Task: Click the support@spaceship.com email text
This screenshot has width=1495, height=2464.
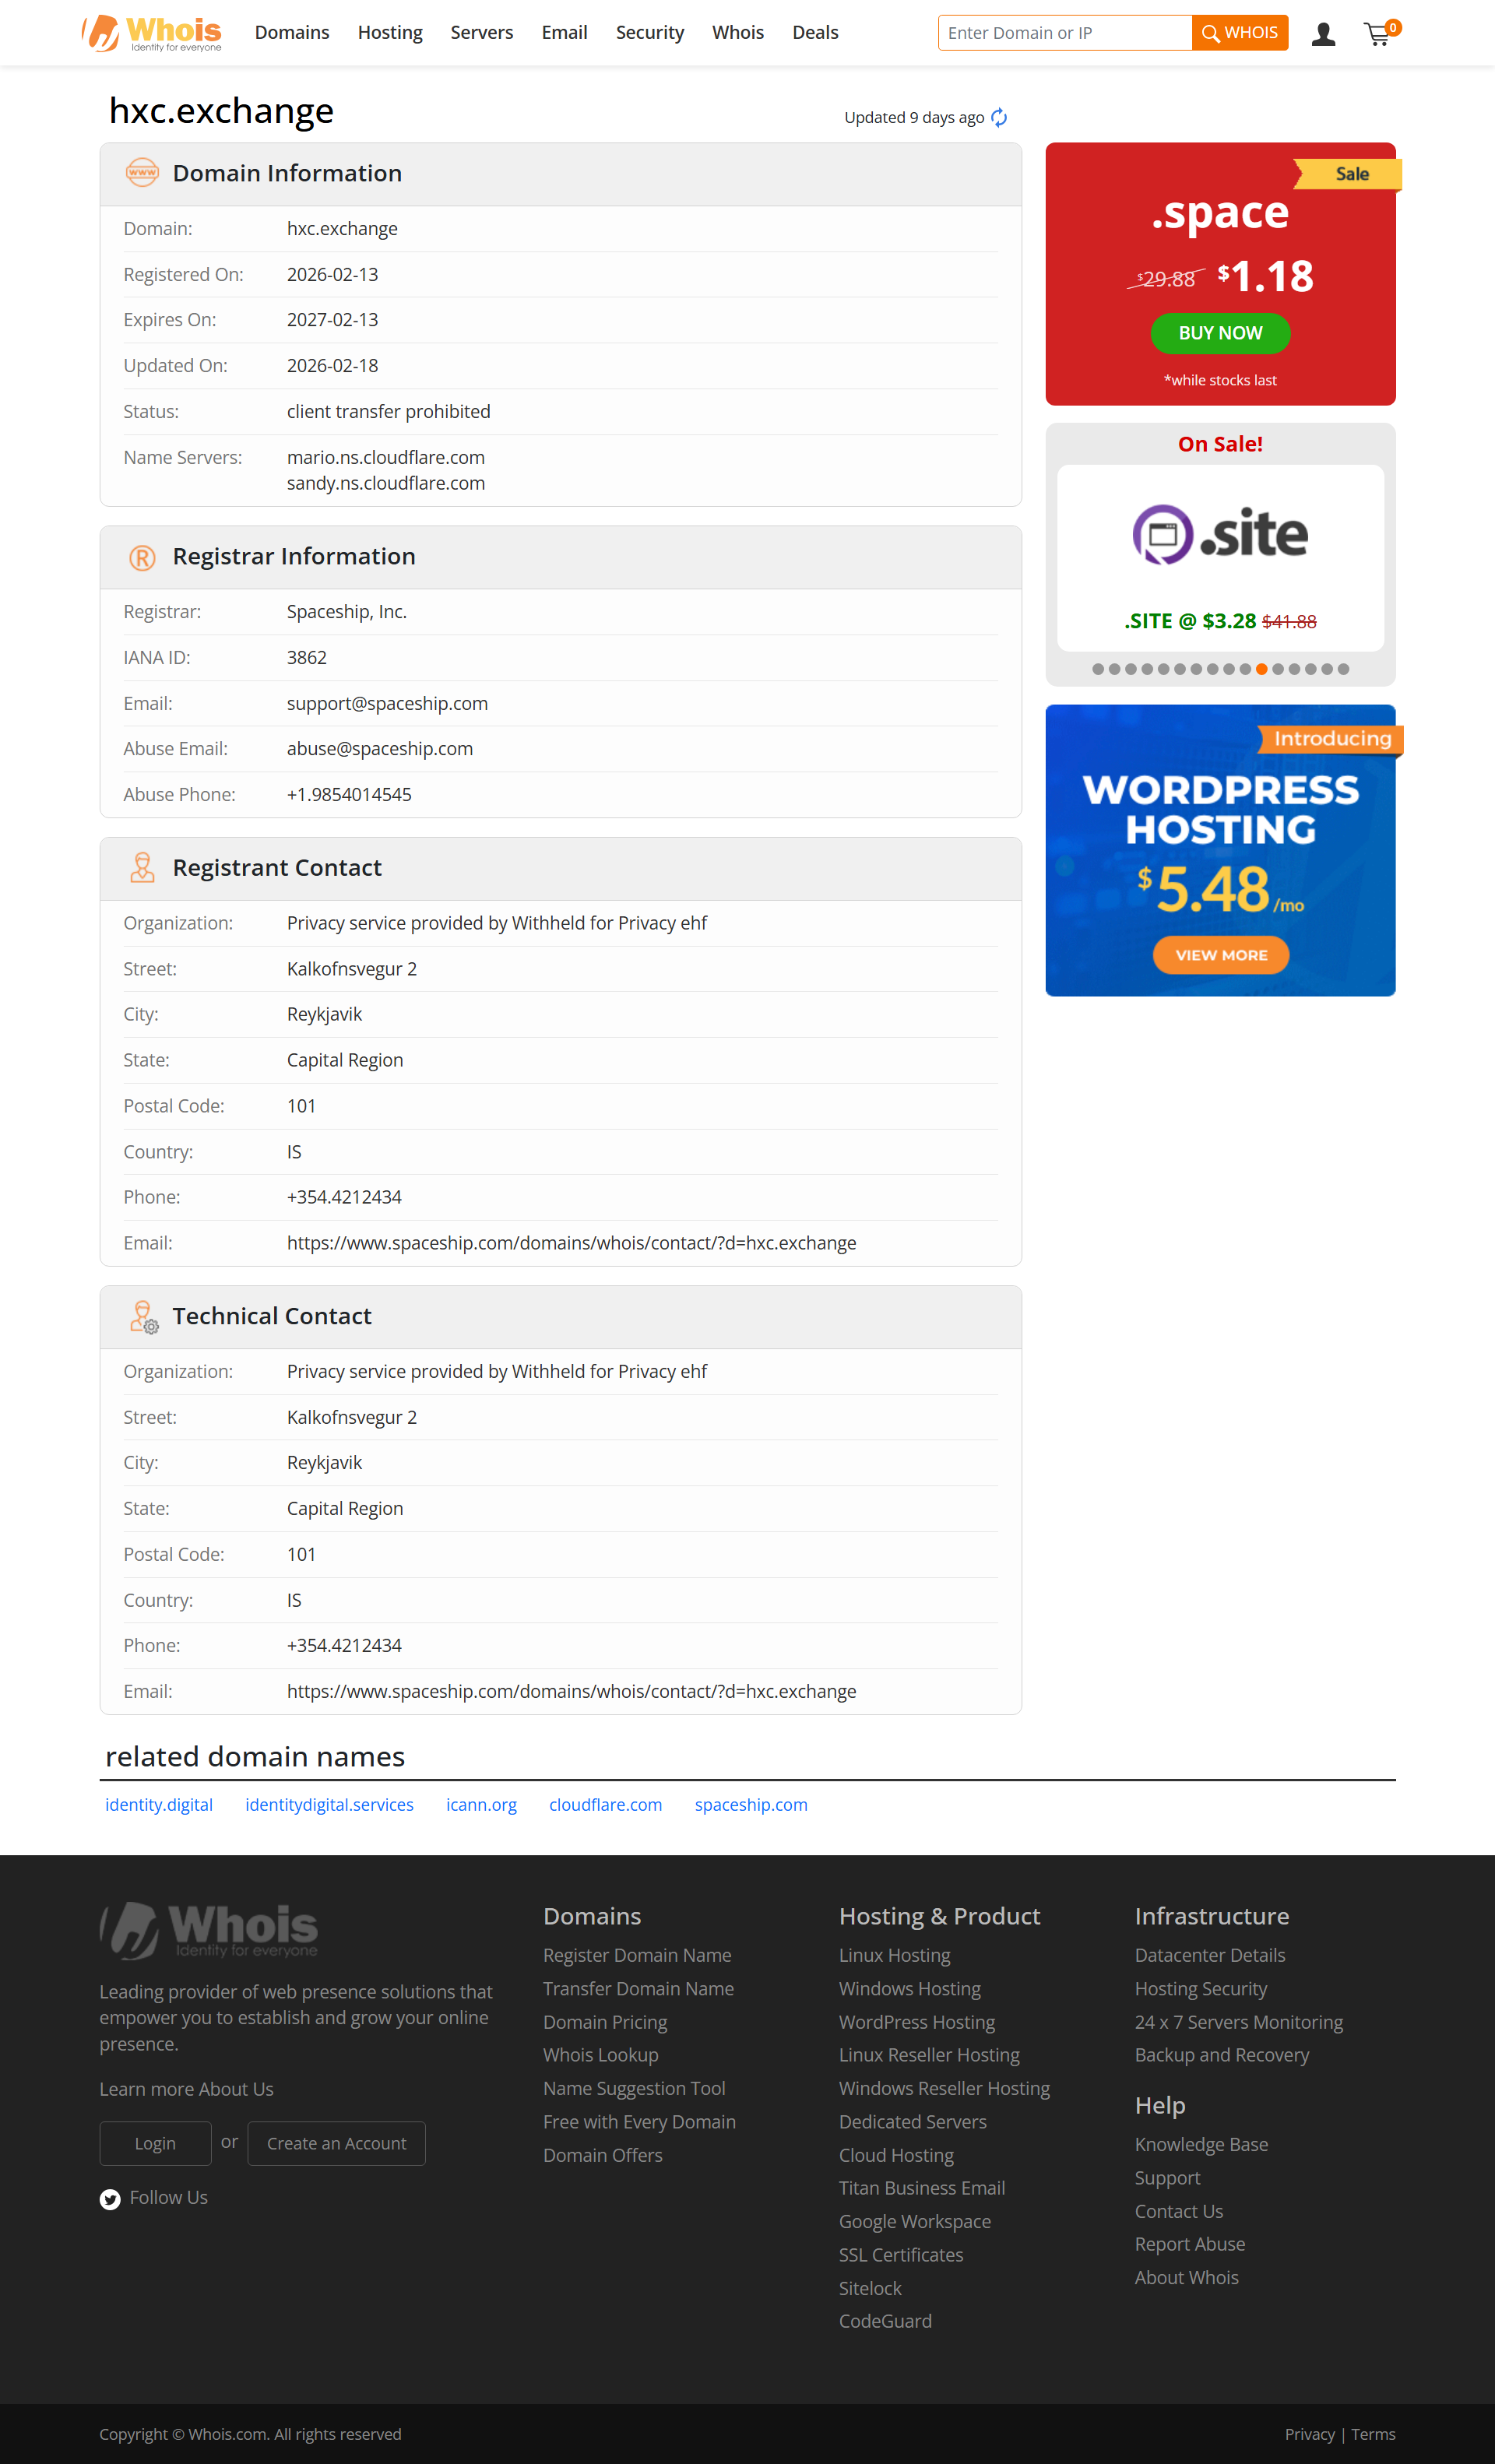Action: pos(387,704)
